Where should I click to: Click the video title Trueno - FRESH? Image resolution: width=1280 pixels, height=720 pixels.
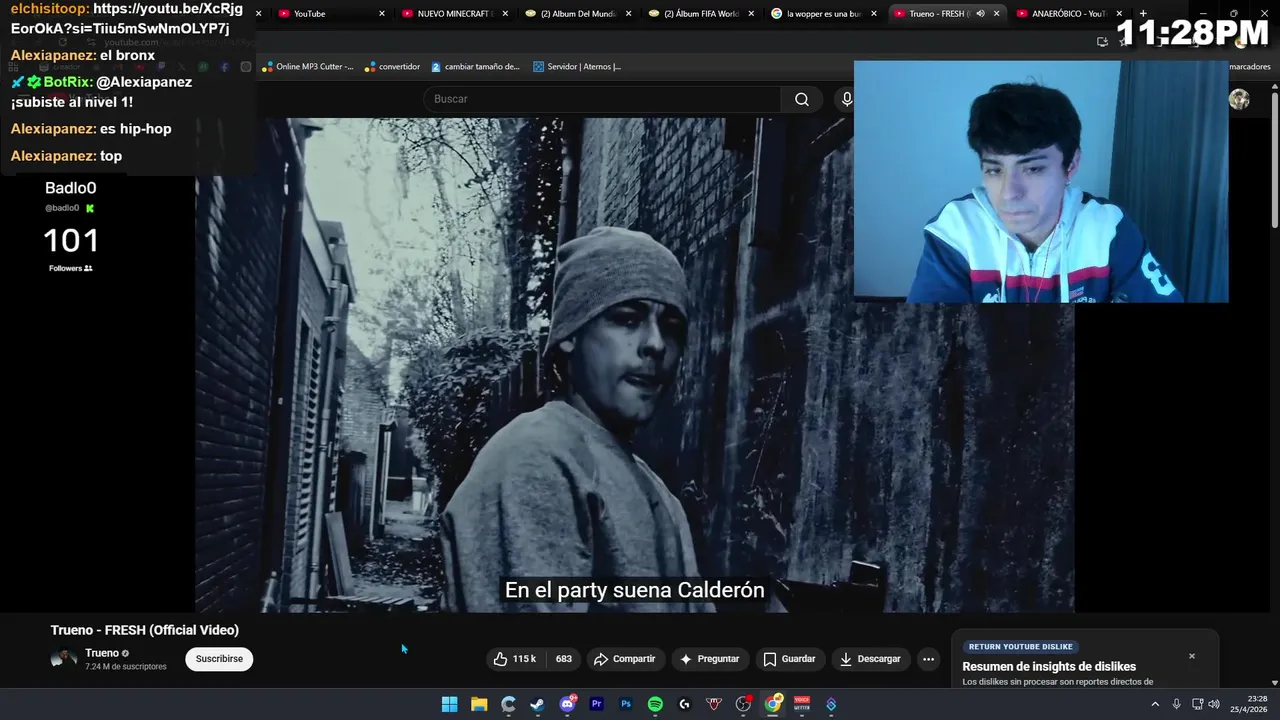(145, 630)
